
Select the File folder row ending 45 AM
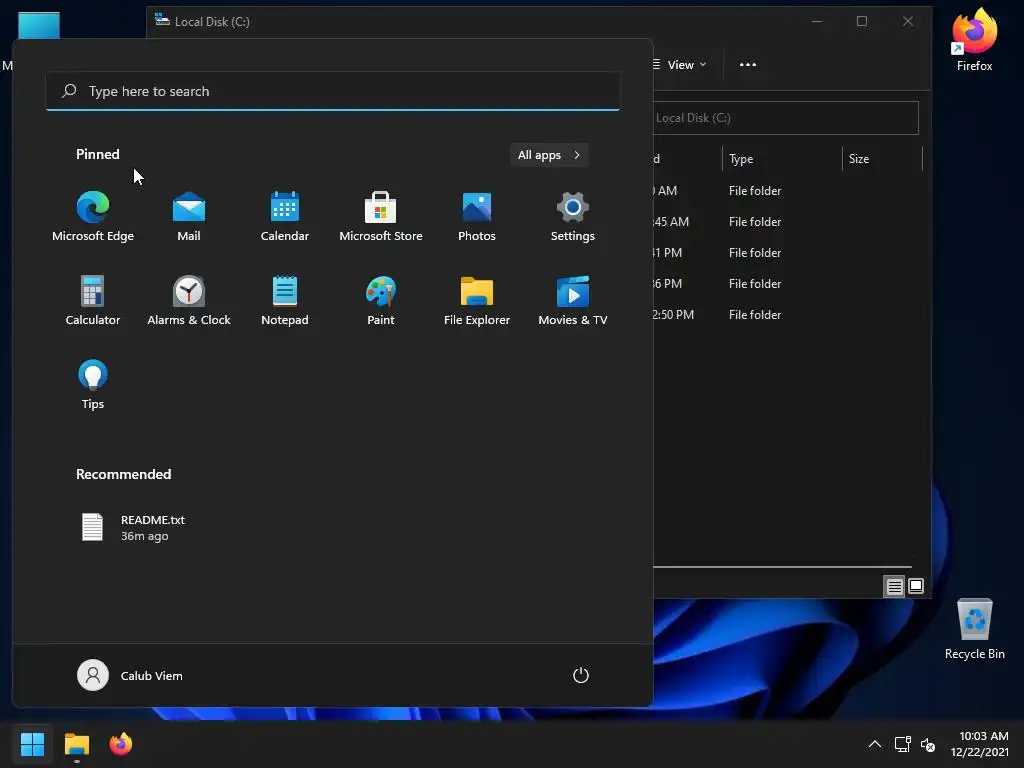787,222
